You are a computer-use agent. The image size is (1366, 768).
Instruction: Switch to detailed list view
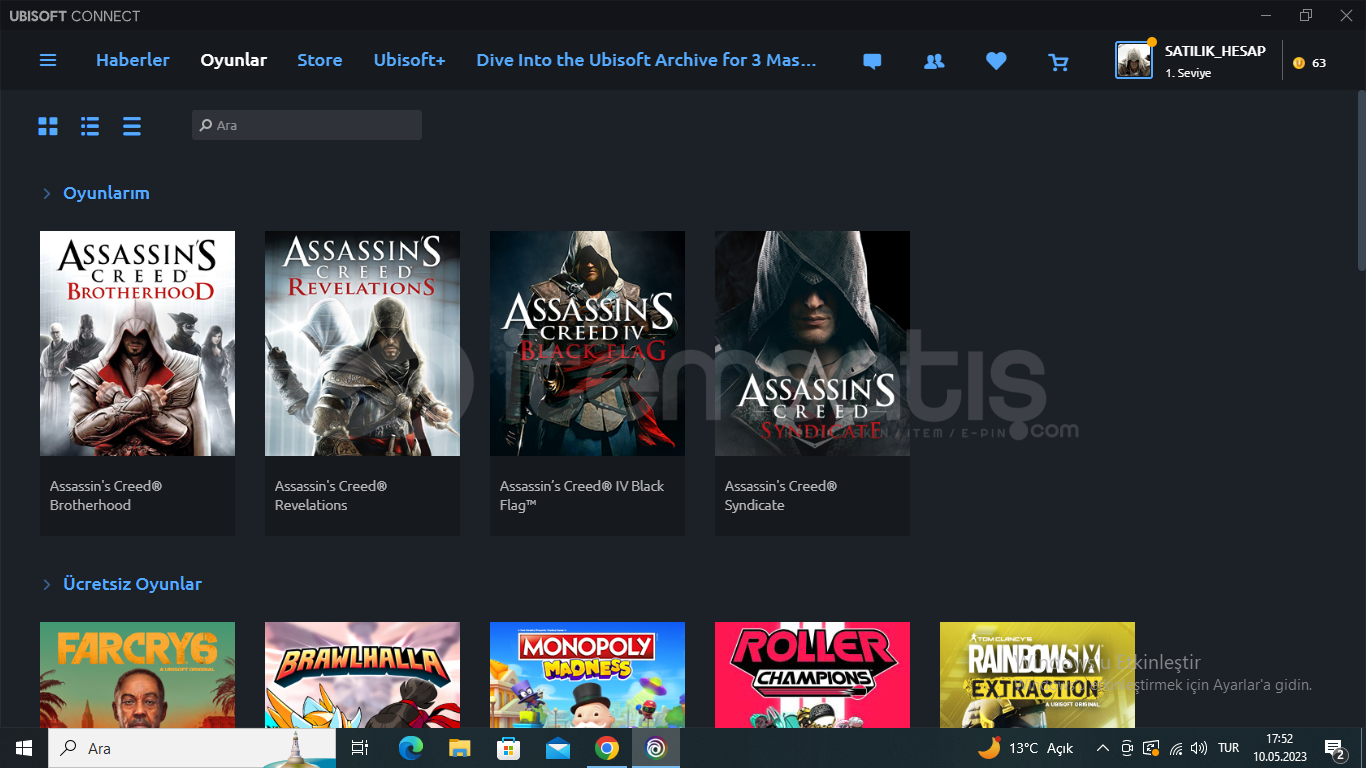point(90,126)
